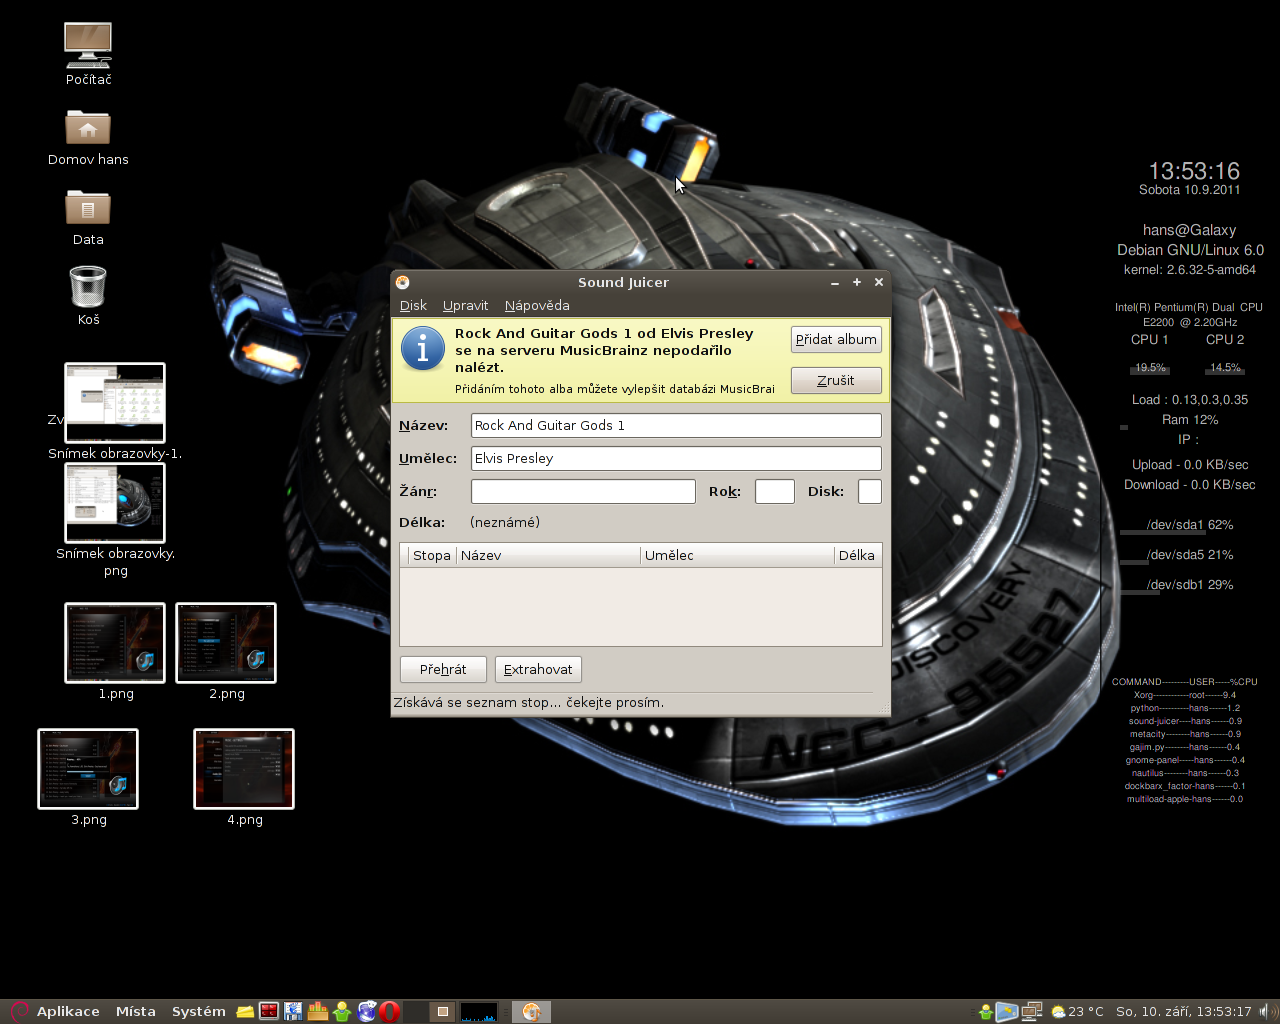
Task: Focus the Název input field
Action: [x=676, y=426]
